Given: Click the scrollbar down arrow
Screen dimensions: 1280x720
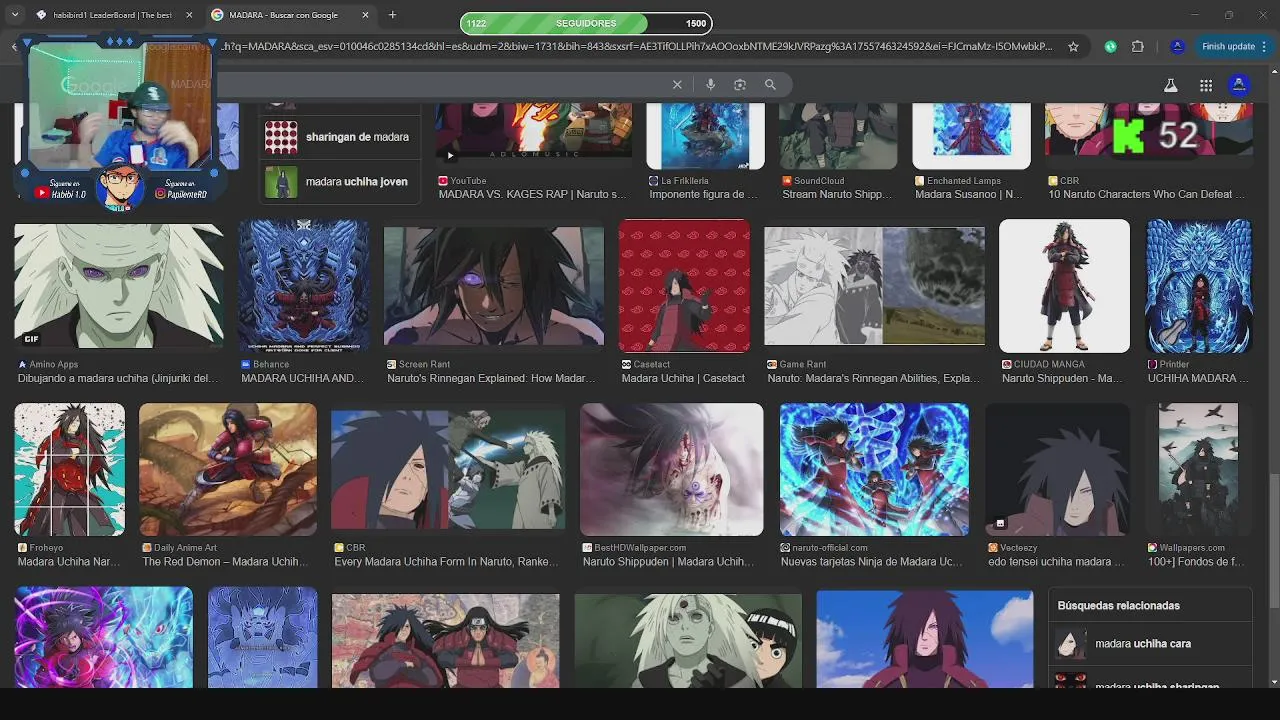Looking at the screenshot, I should click(1274, 682).
